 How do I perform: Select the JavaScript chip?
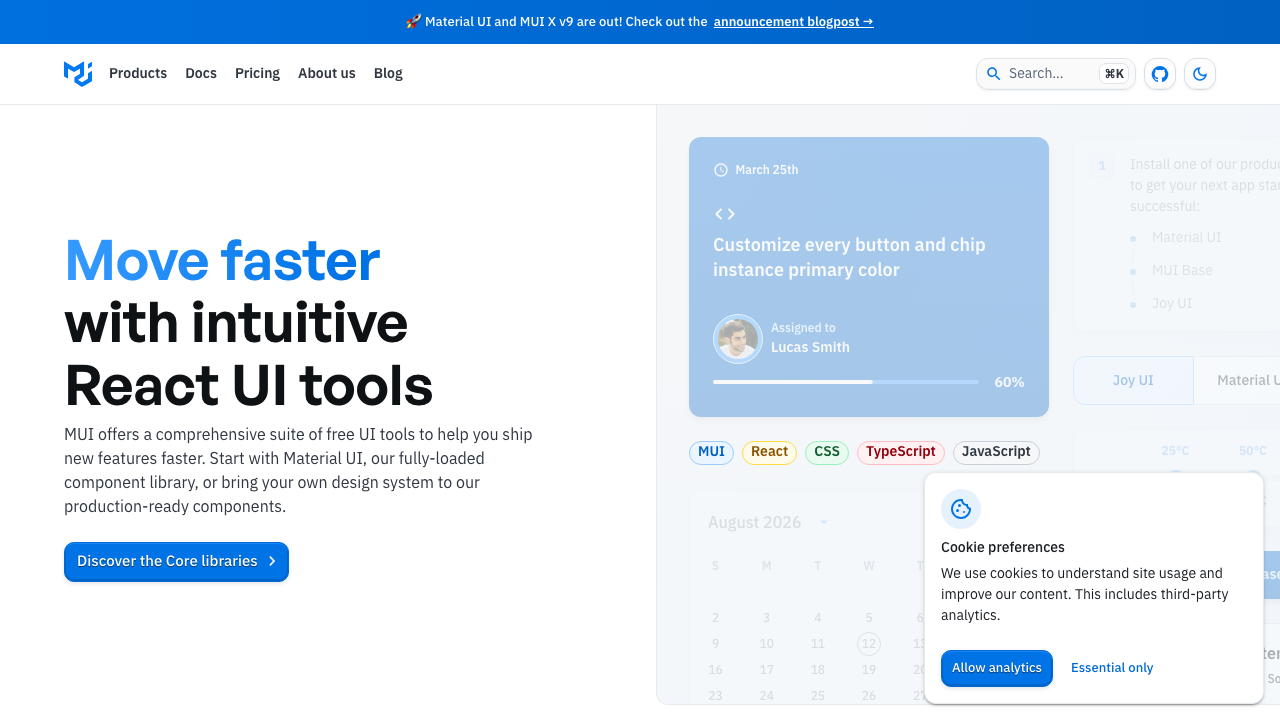click(996, 452)
